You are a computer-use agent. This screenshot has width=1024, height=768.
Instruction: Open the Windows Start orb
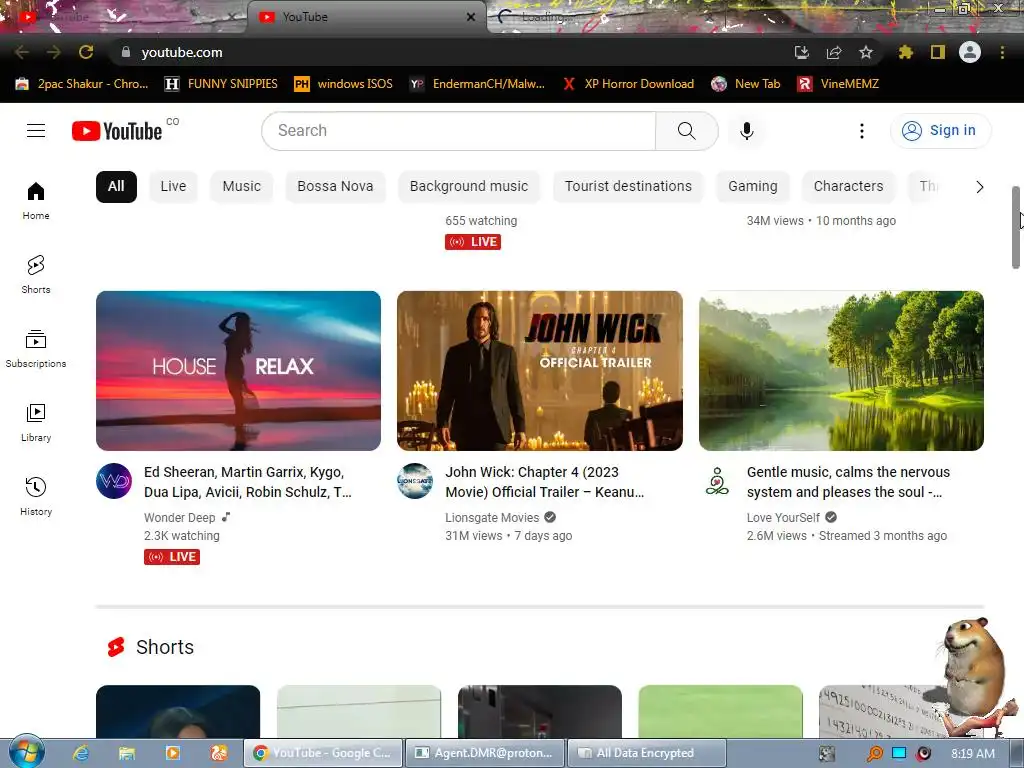click(26, 751)
